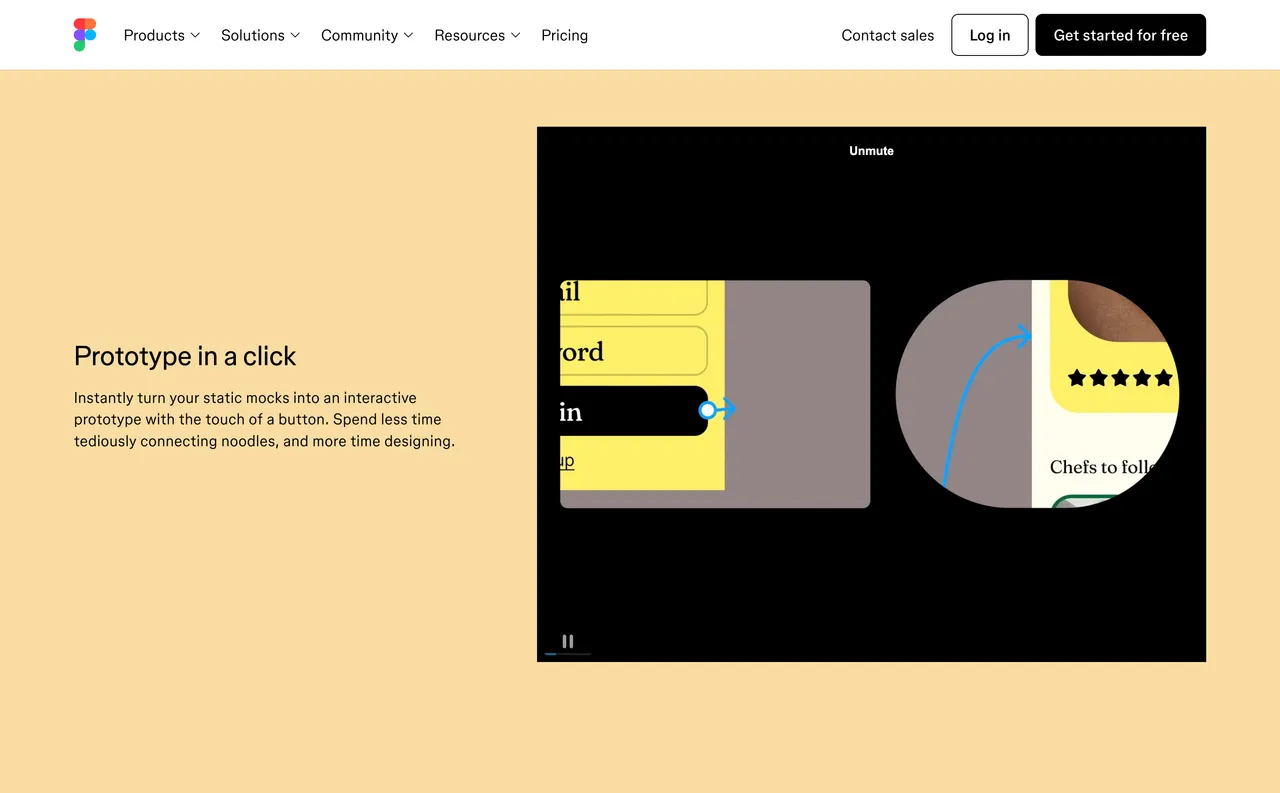Open the Solutions dropdown menu
The height and width of the screenshot is (793, 1280).
pyautogui.click(x=259, y=35)
